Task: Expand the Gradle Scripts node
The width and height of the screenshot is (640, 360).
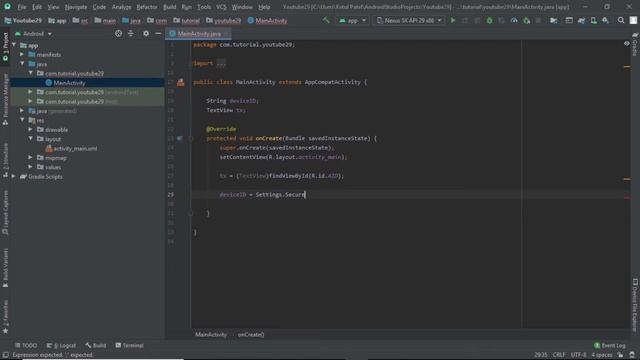Action: click(14, 176)
